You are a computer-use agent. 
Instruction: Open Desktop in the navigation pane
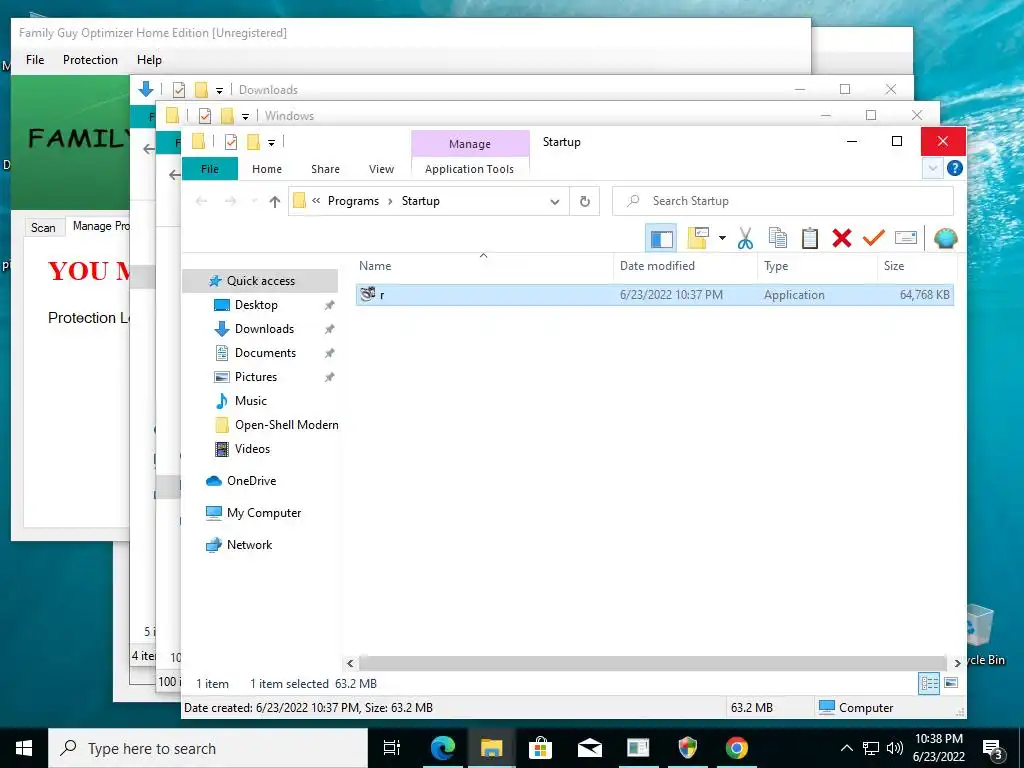[255, 305]
